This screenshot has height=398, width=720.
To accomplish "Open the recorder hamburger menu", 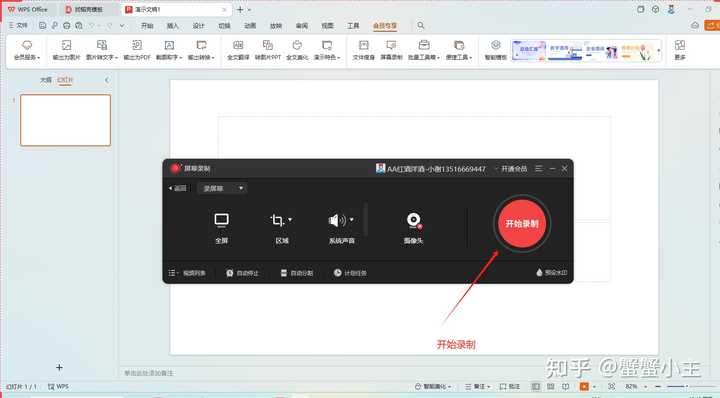I will coord(539,168).
